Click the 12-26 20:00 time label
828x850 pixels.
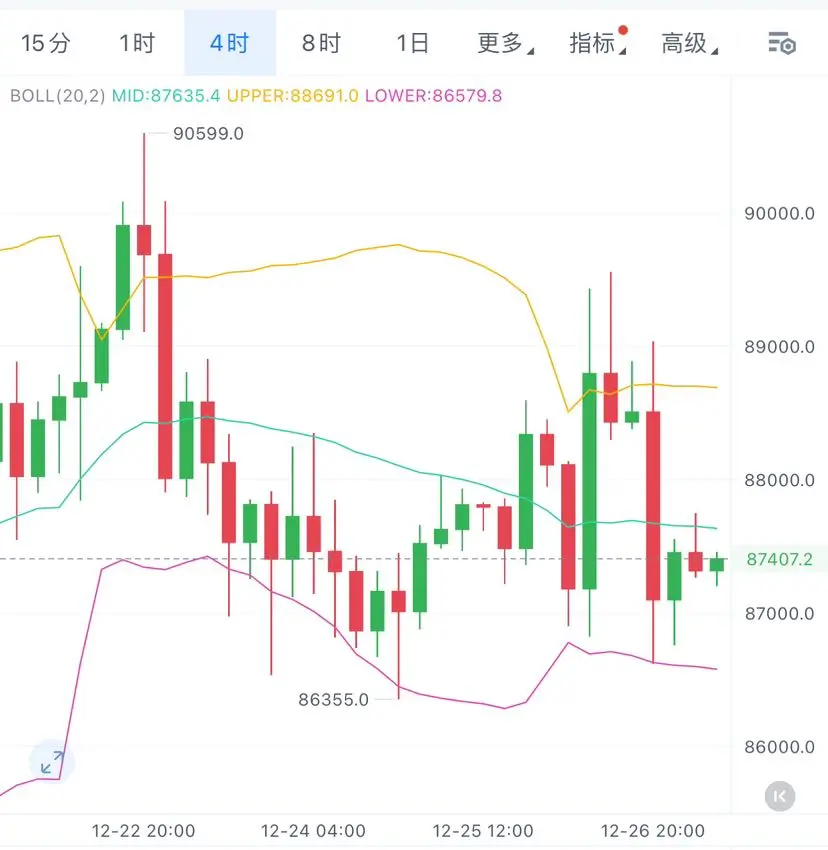653,830
